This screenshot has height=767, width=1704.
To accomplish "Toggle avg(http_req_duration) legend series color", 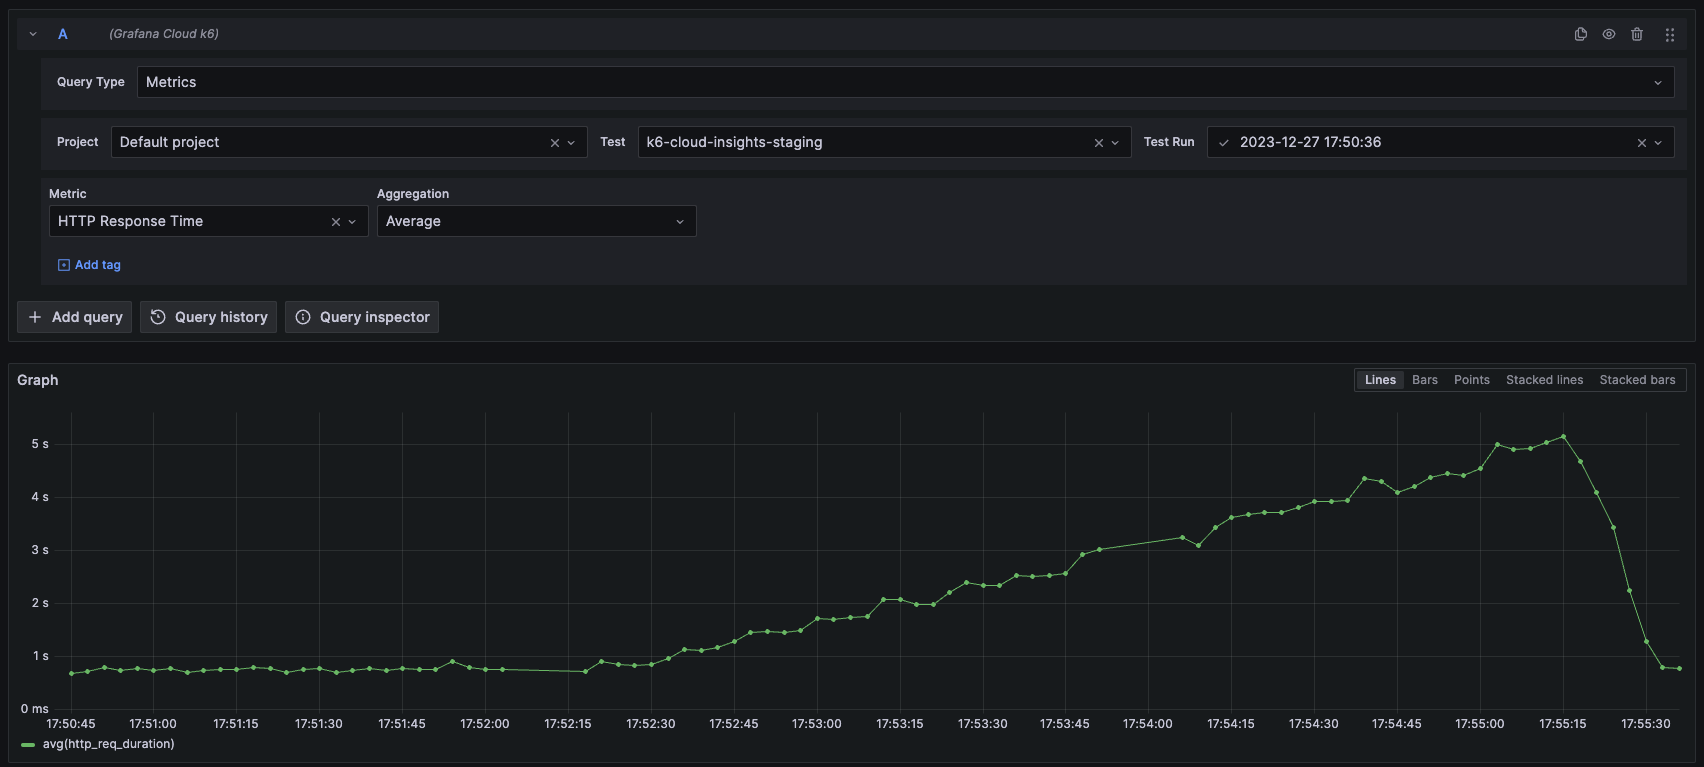I will pyautogui.click(x=28, y=745).
